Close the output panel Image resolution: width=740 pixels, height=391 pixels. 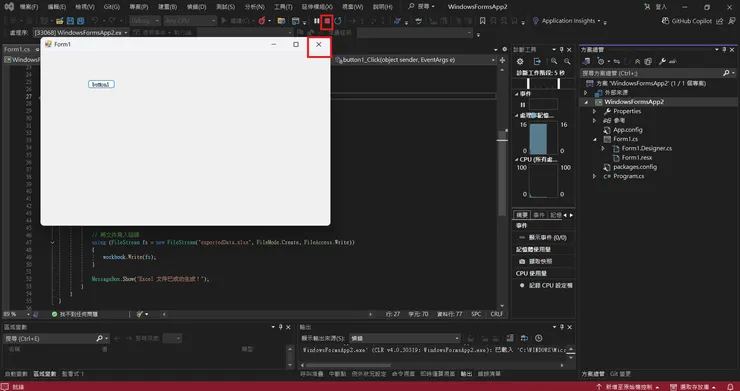pos(570,327)
